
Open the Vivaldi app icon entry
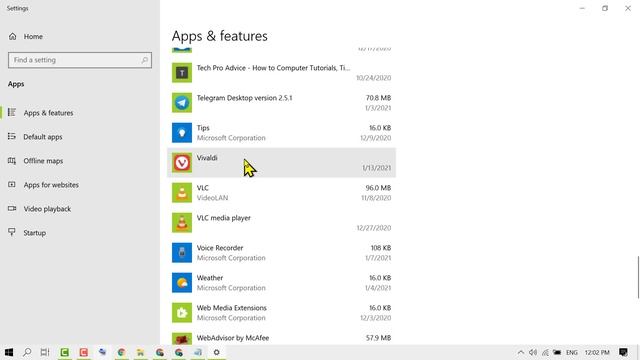(182, 163)
